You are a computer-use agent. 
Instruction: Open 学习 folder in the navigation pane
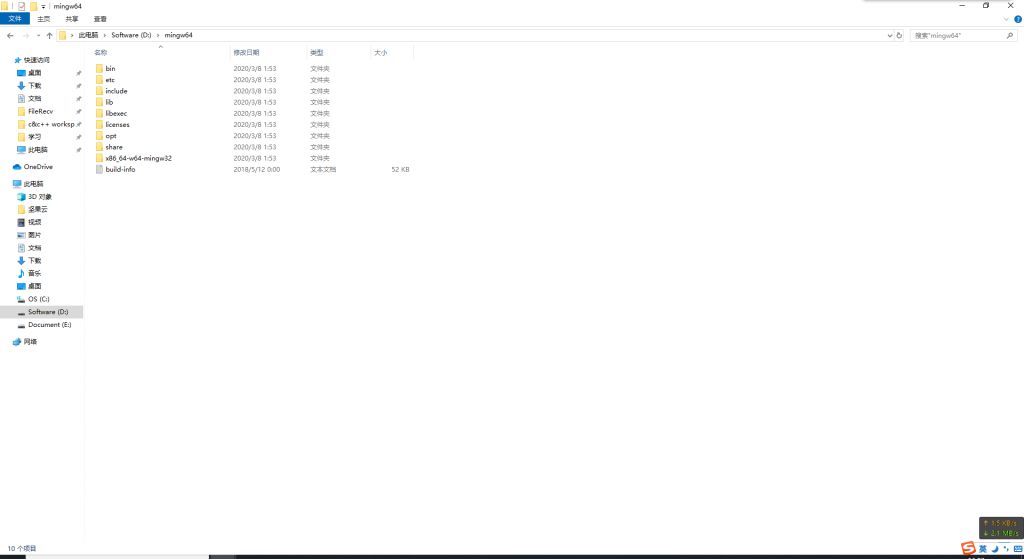click(x=34, y=137)
